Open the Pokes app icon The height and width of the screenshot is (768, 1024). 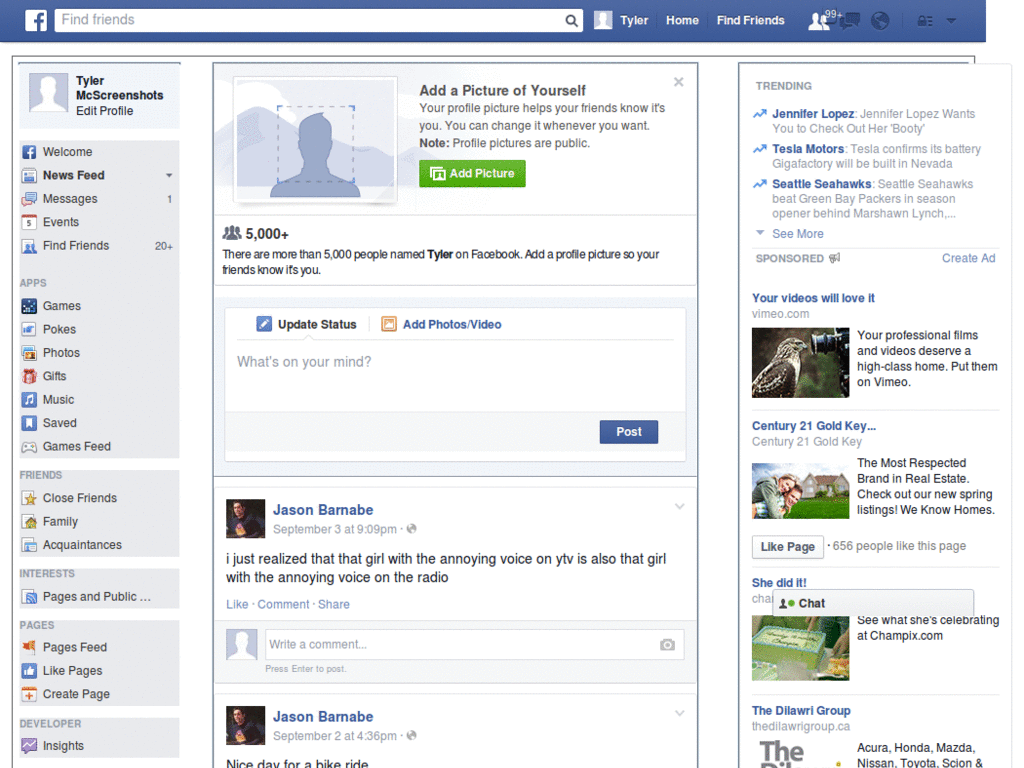click(x=29, y=329)
